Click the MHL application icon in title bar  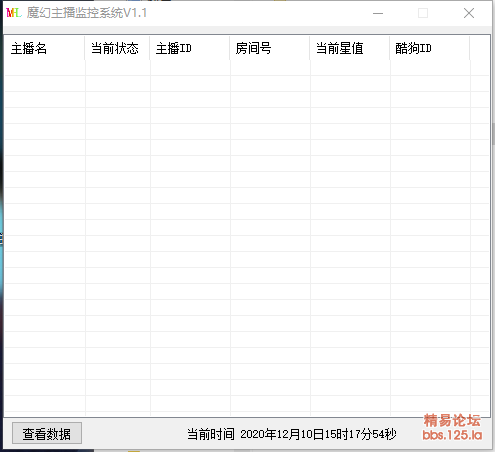pos(14,13)
